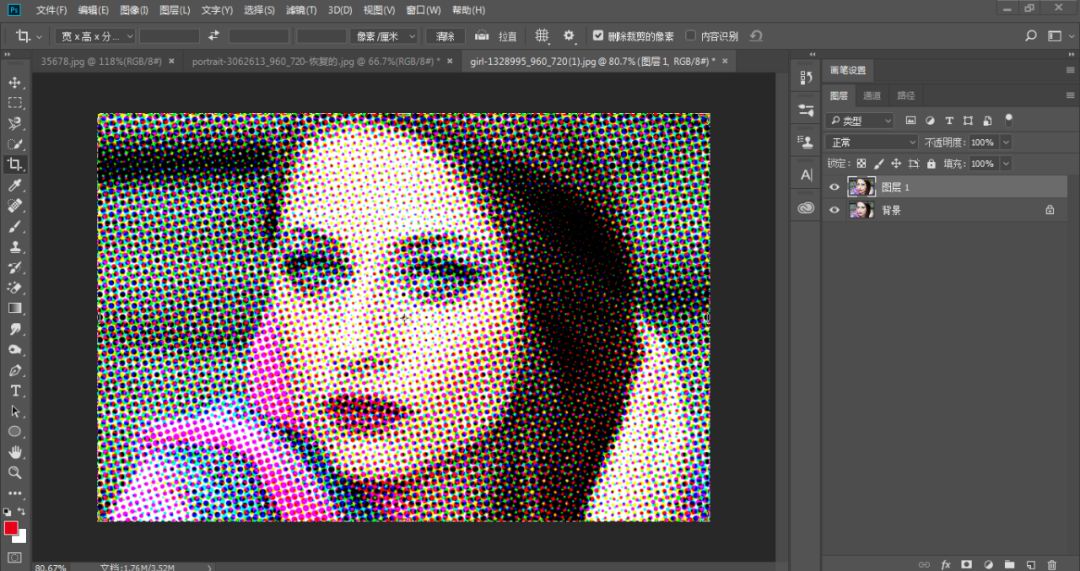The width and height of the screenshot is (1080, 571).
Task: Open the layer filter 类型 dropdown
Action: click(861, 120)
